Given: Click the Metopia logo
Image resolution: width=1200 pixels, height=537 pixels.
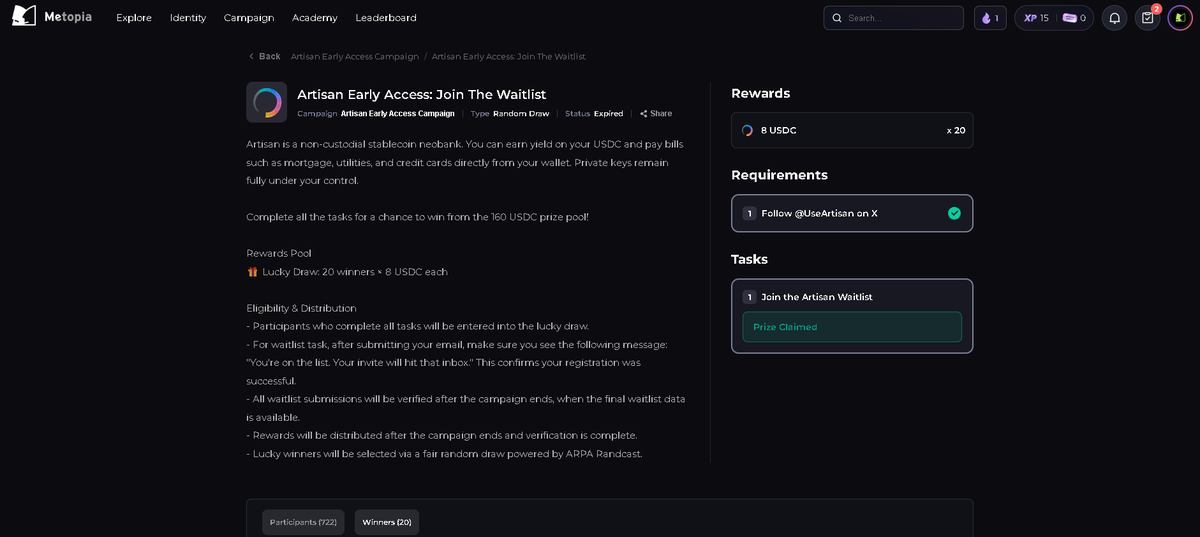Looking at the screenshot, I should [52, 17].
